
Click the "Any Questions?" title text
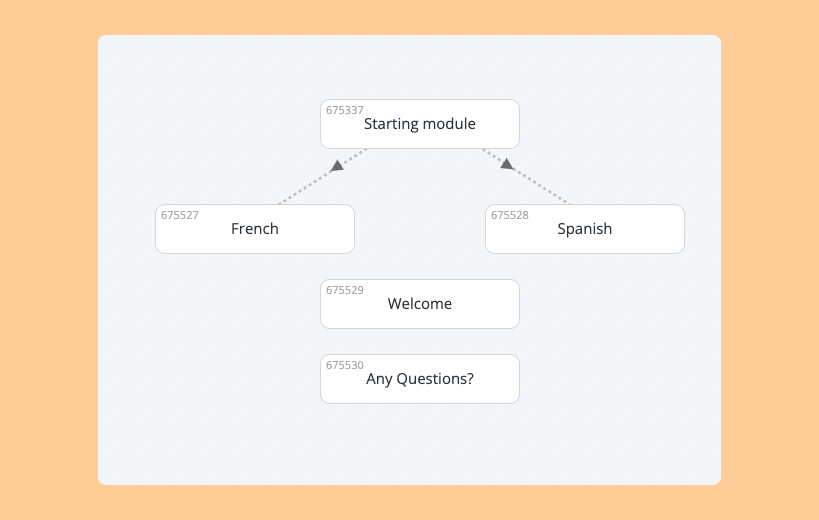420,379
